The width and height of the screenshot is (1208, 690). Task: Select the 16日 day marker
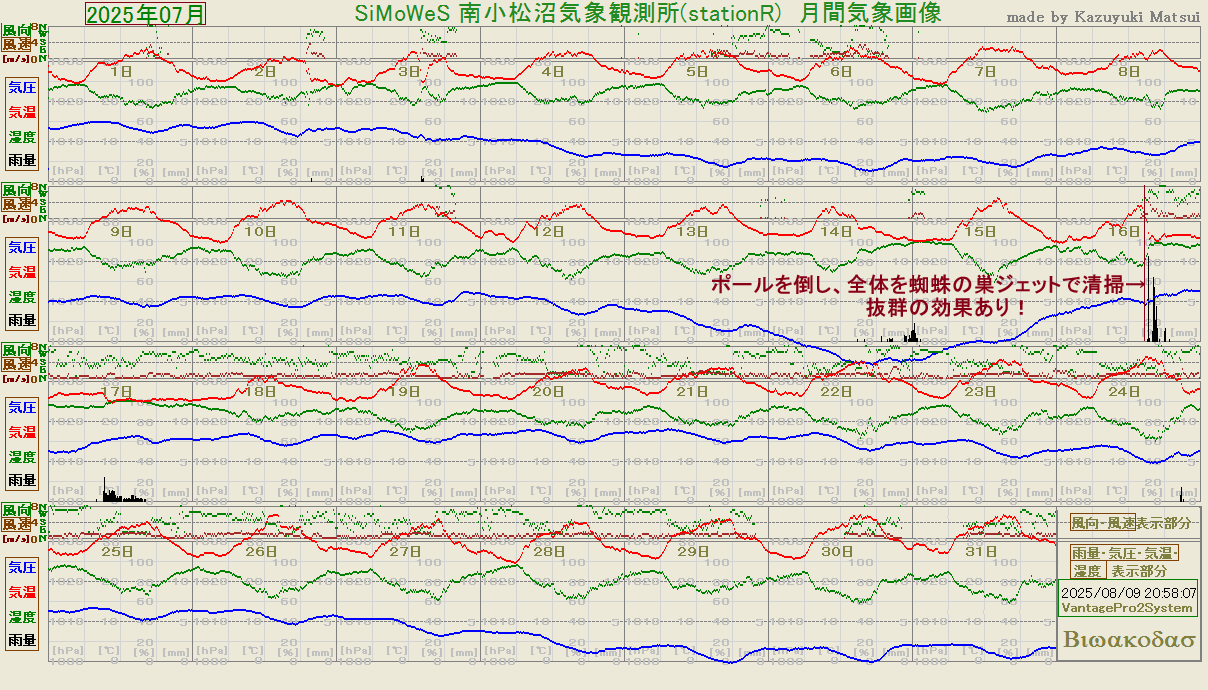[x=1125, y=231]
